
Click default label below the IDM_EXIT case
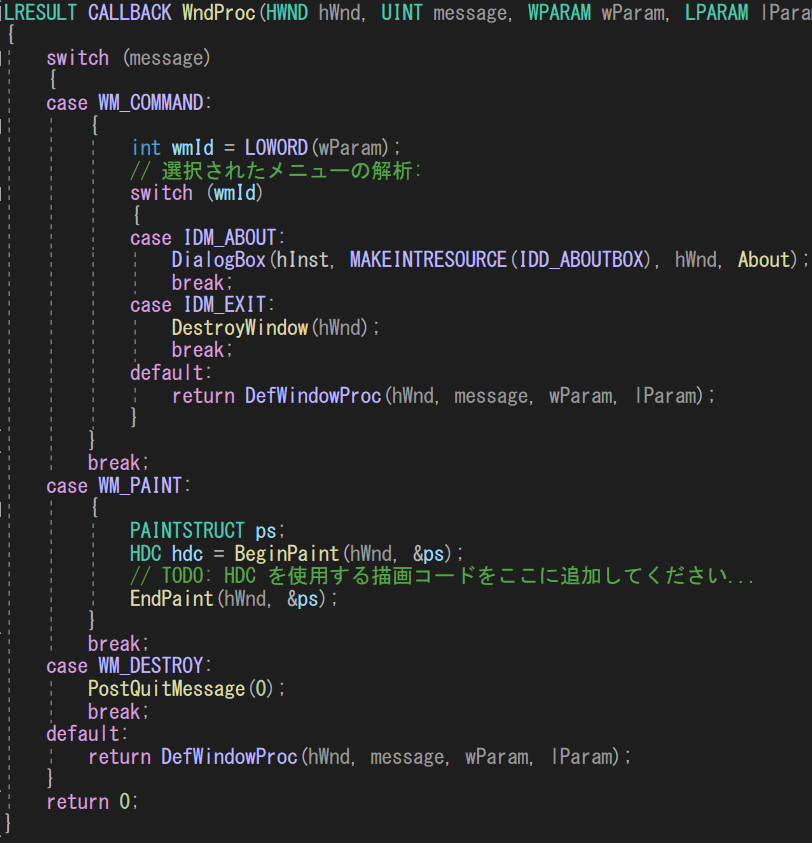coord(167,373)
